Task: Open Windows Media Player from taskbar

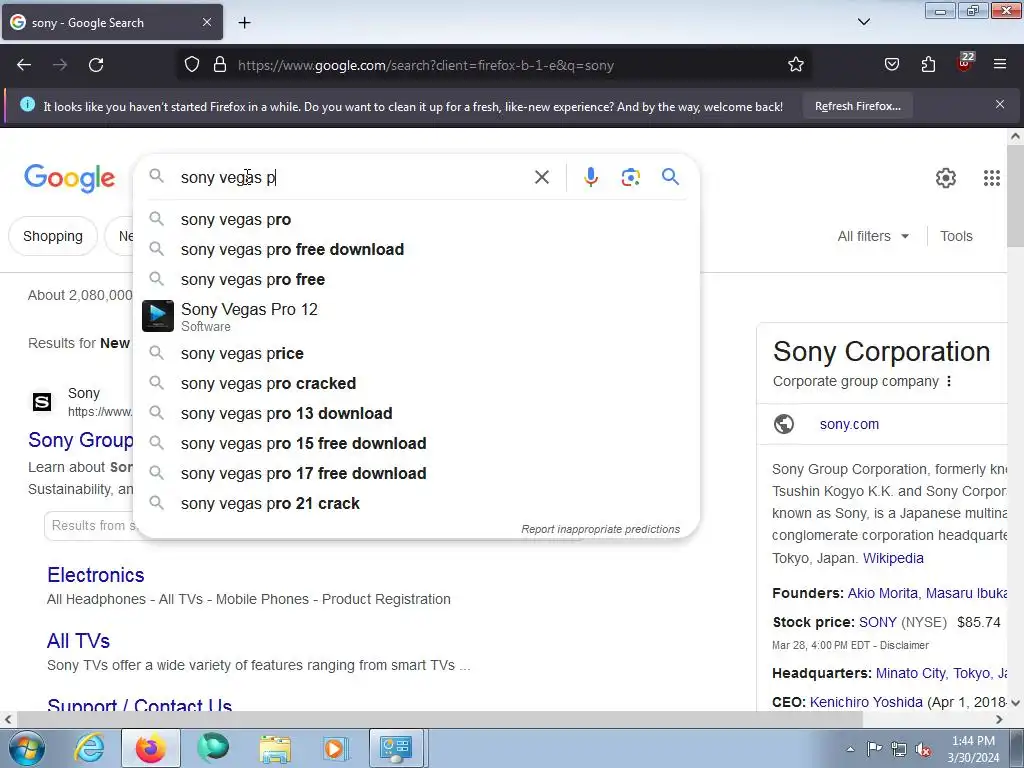Action: click(335, 748)
